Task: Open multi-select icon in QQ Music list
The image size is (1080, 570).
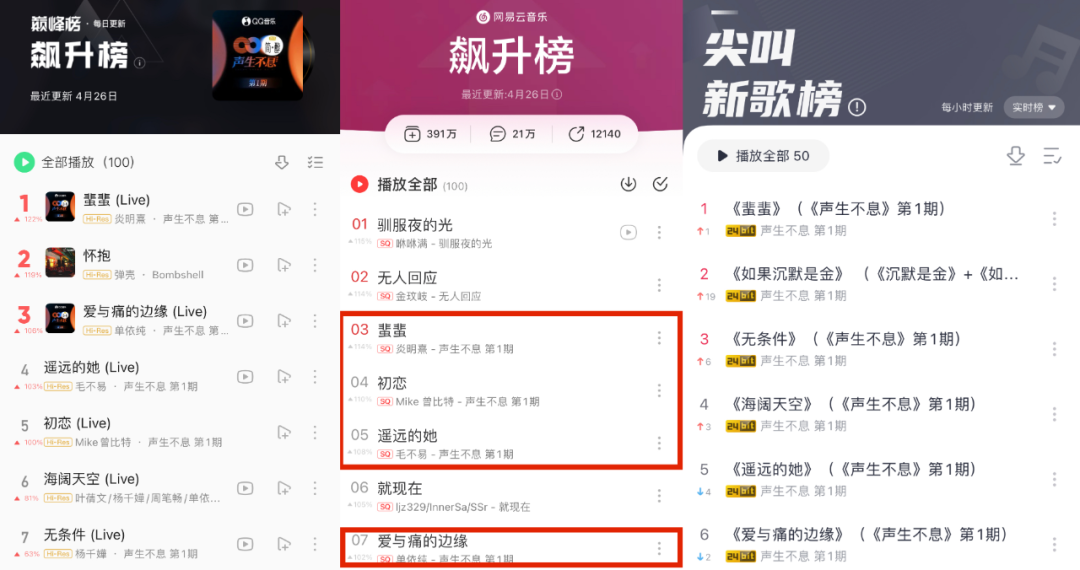Action: (315, 162)
